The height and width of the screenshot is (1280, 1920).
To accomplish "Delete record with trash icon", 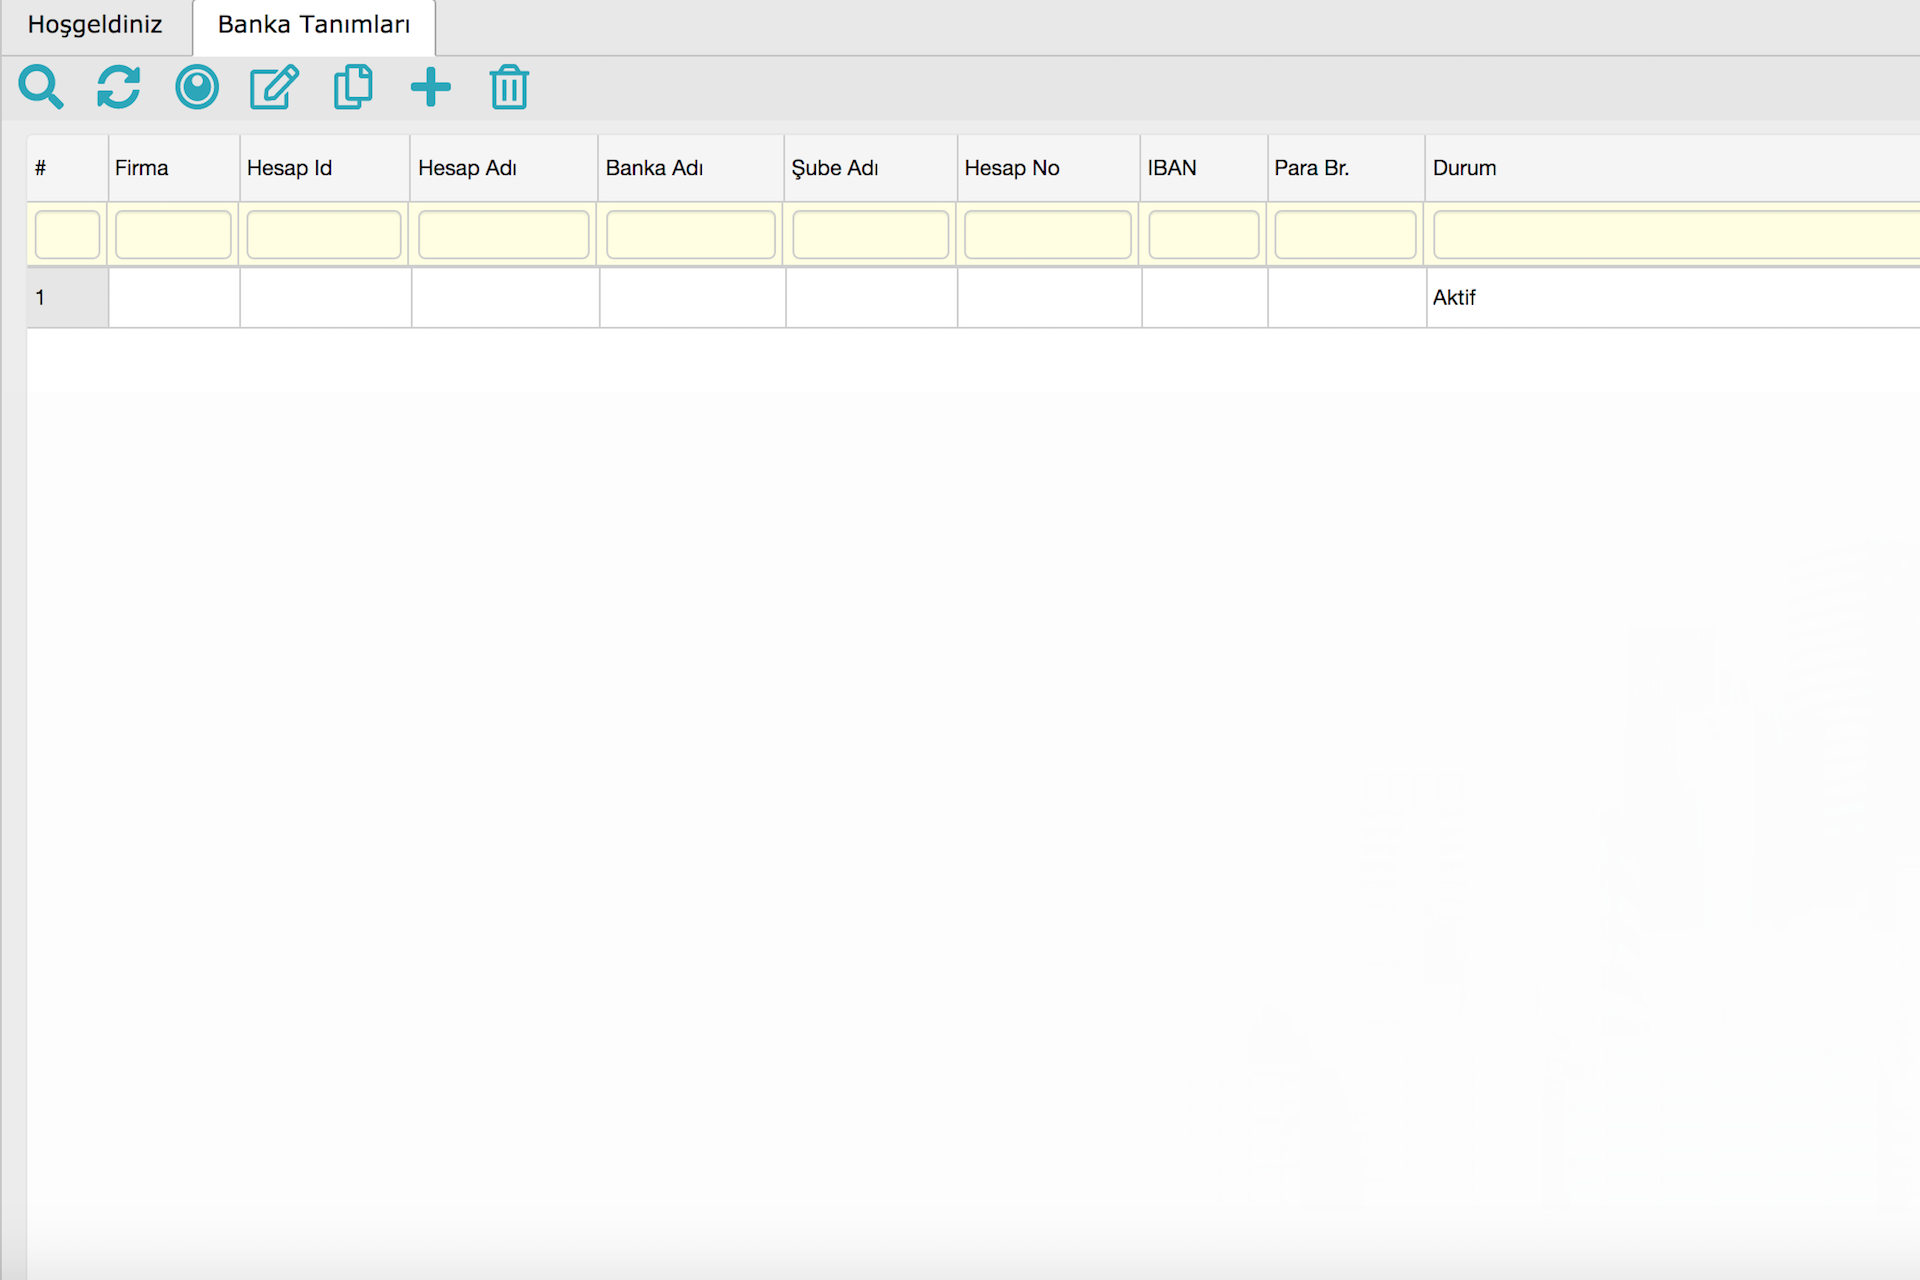I will (x=509, y=87).
